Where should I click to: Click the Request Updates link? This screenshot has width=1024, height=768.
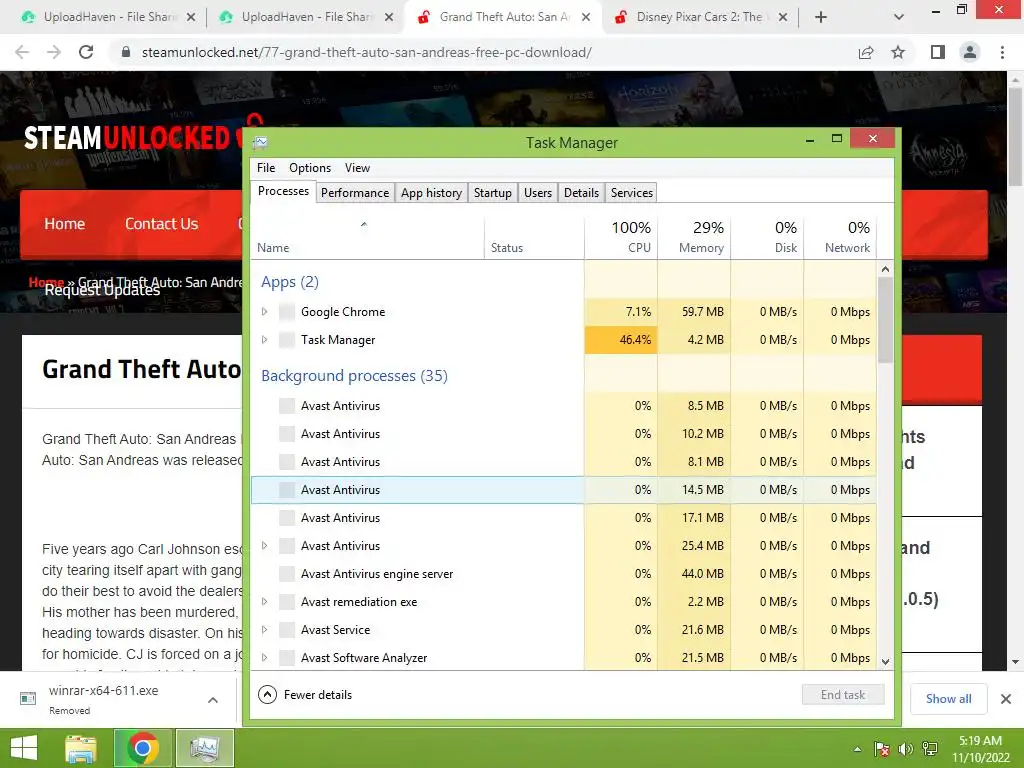point(102,291)
